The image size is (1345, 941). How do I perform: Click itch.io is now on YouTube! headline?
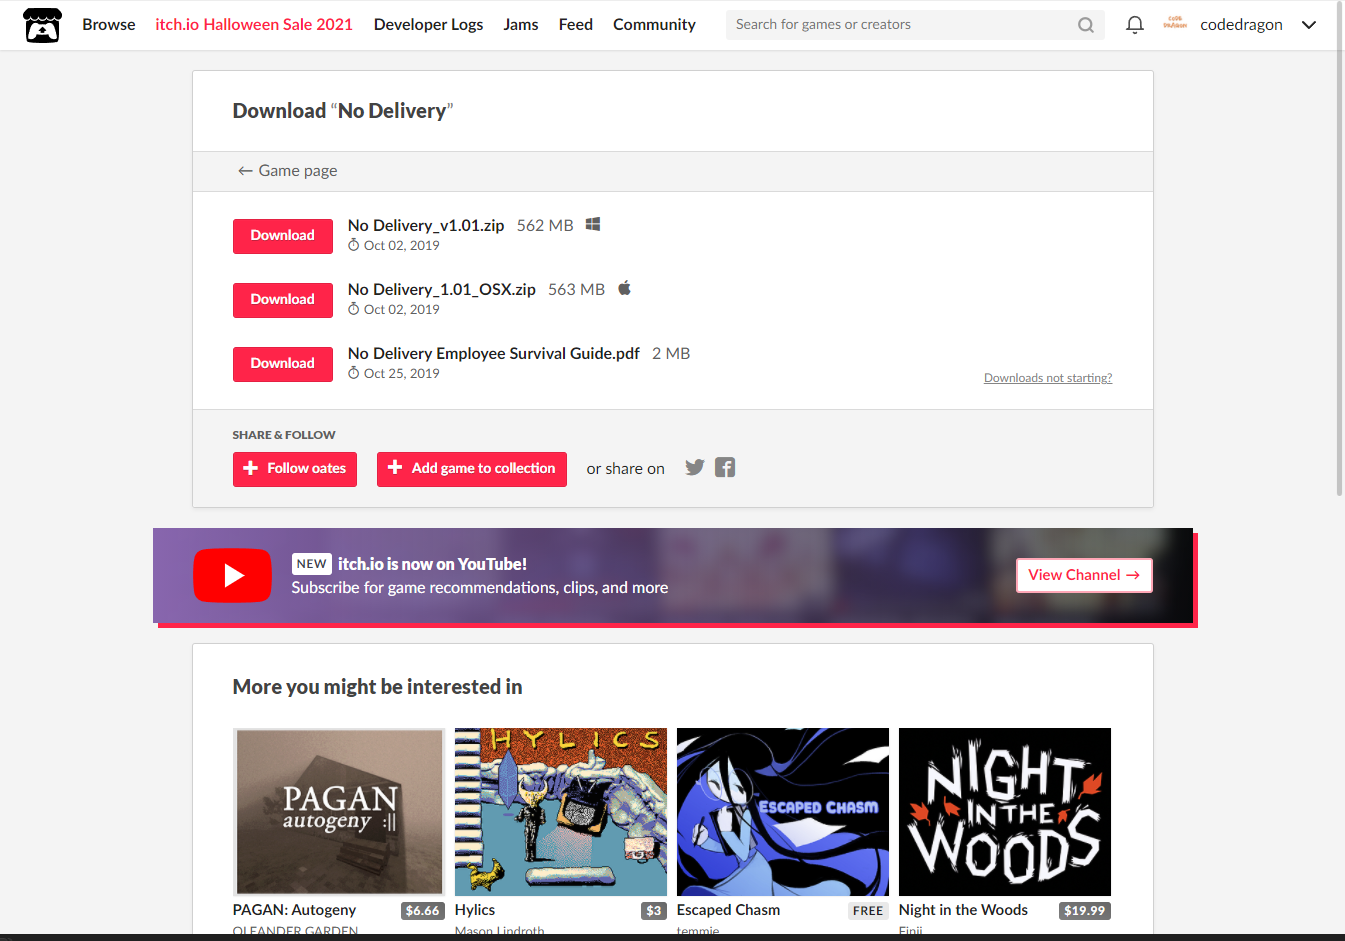(432, 564)
